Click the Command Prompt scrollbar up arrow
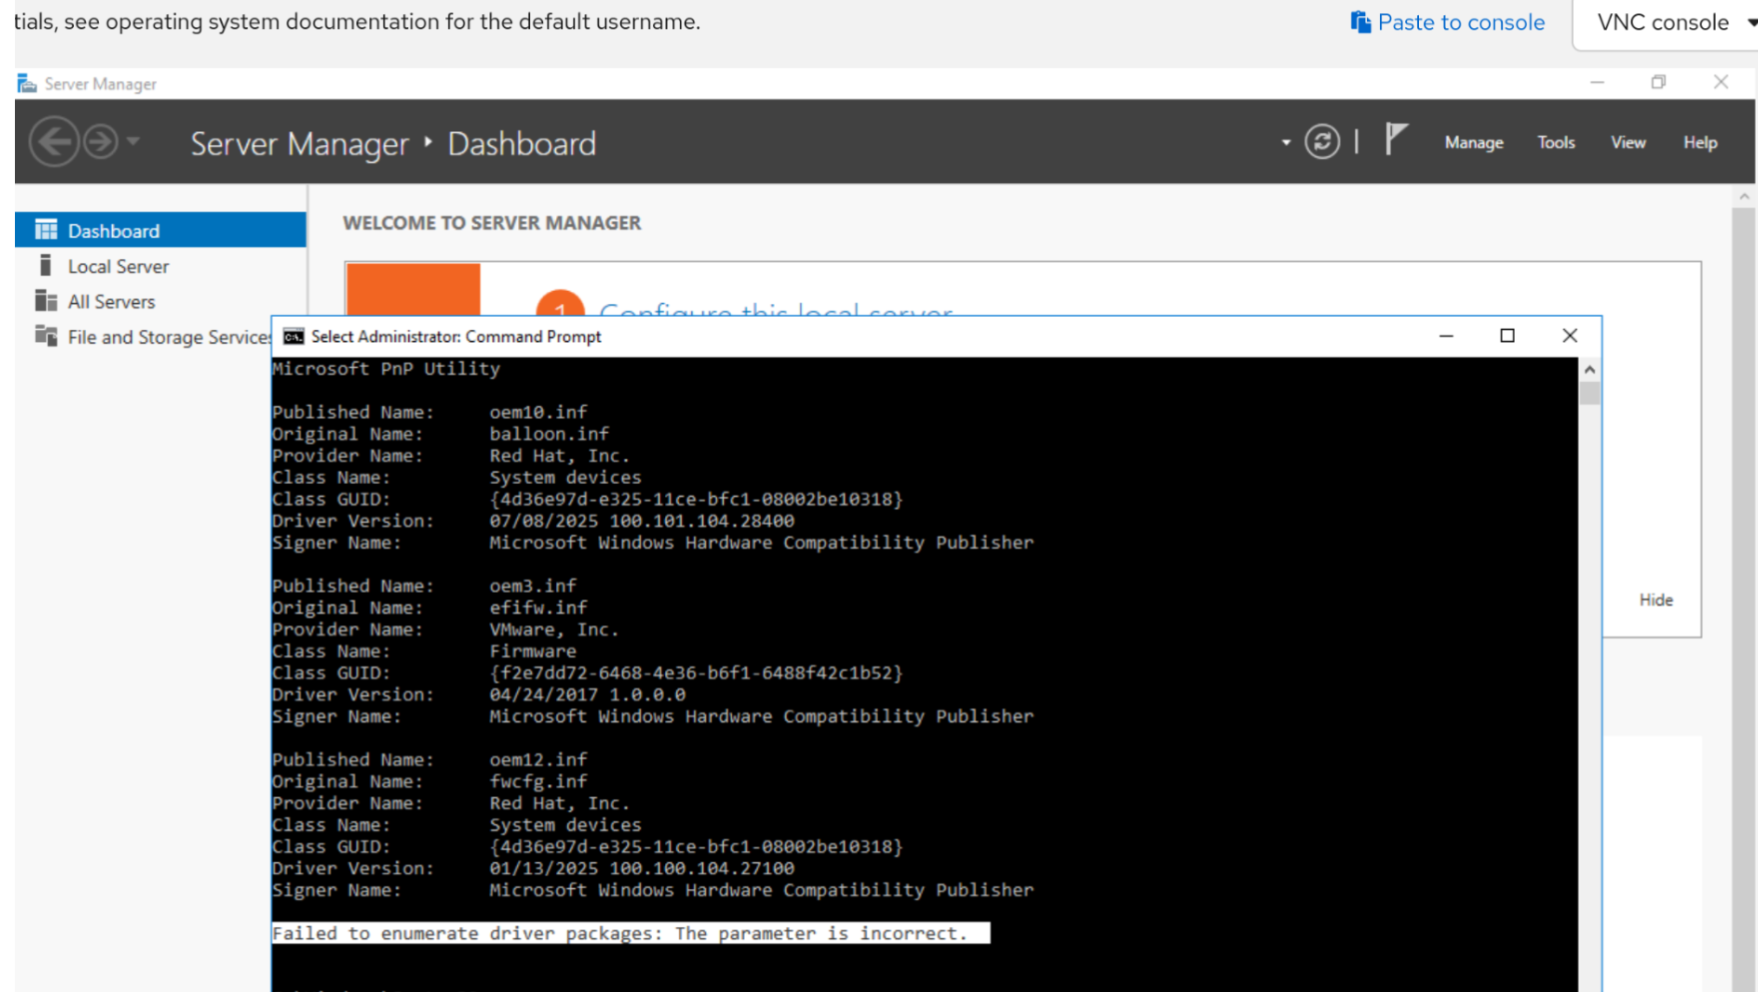Image resolution: width=1758 pixels, height=992 pixels. pos(1589,370)
